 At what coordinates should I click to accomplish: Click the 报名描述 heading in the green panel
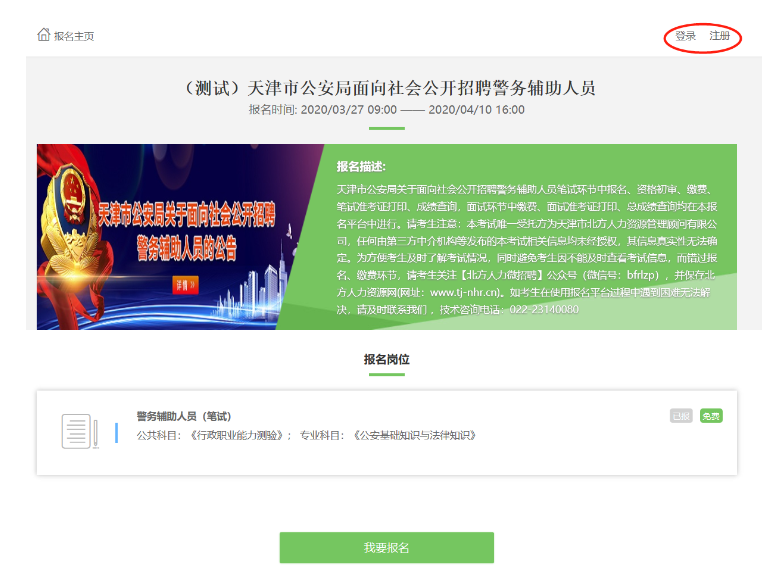click(x=361, y=166)
